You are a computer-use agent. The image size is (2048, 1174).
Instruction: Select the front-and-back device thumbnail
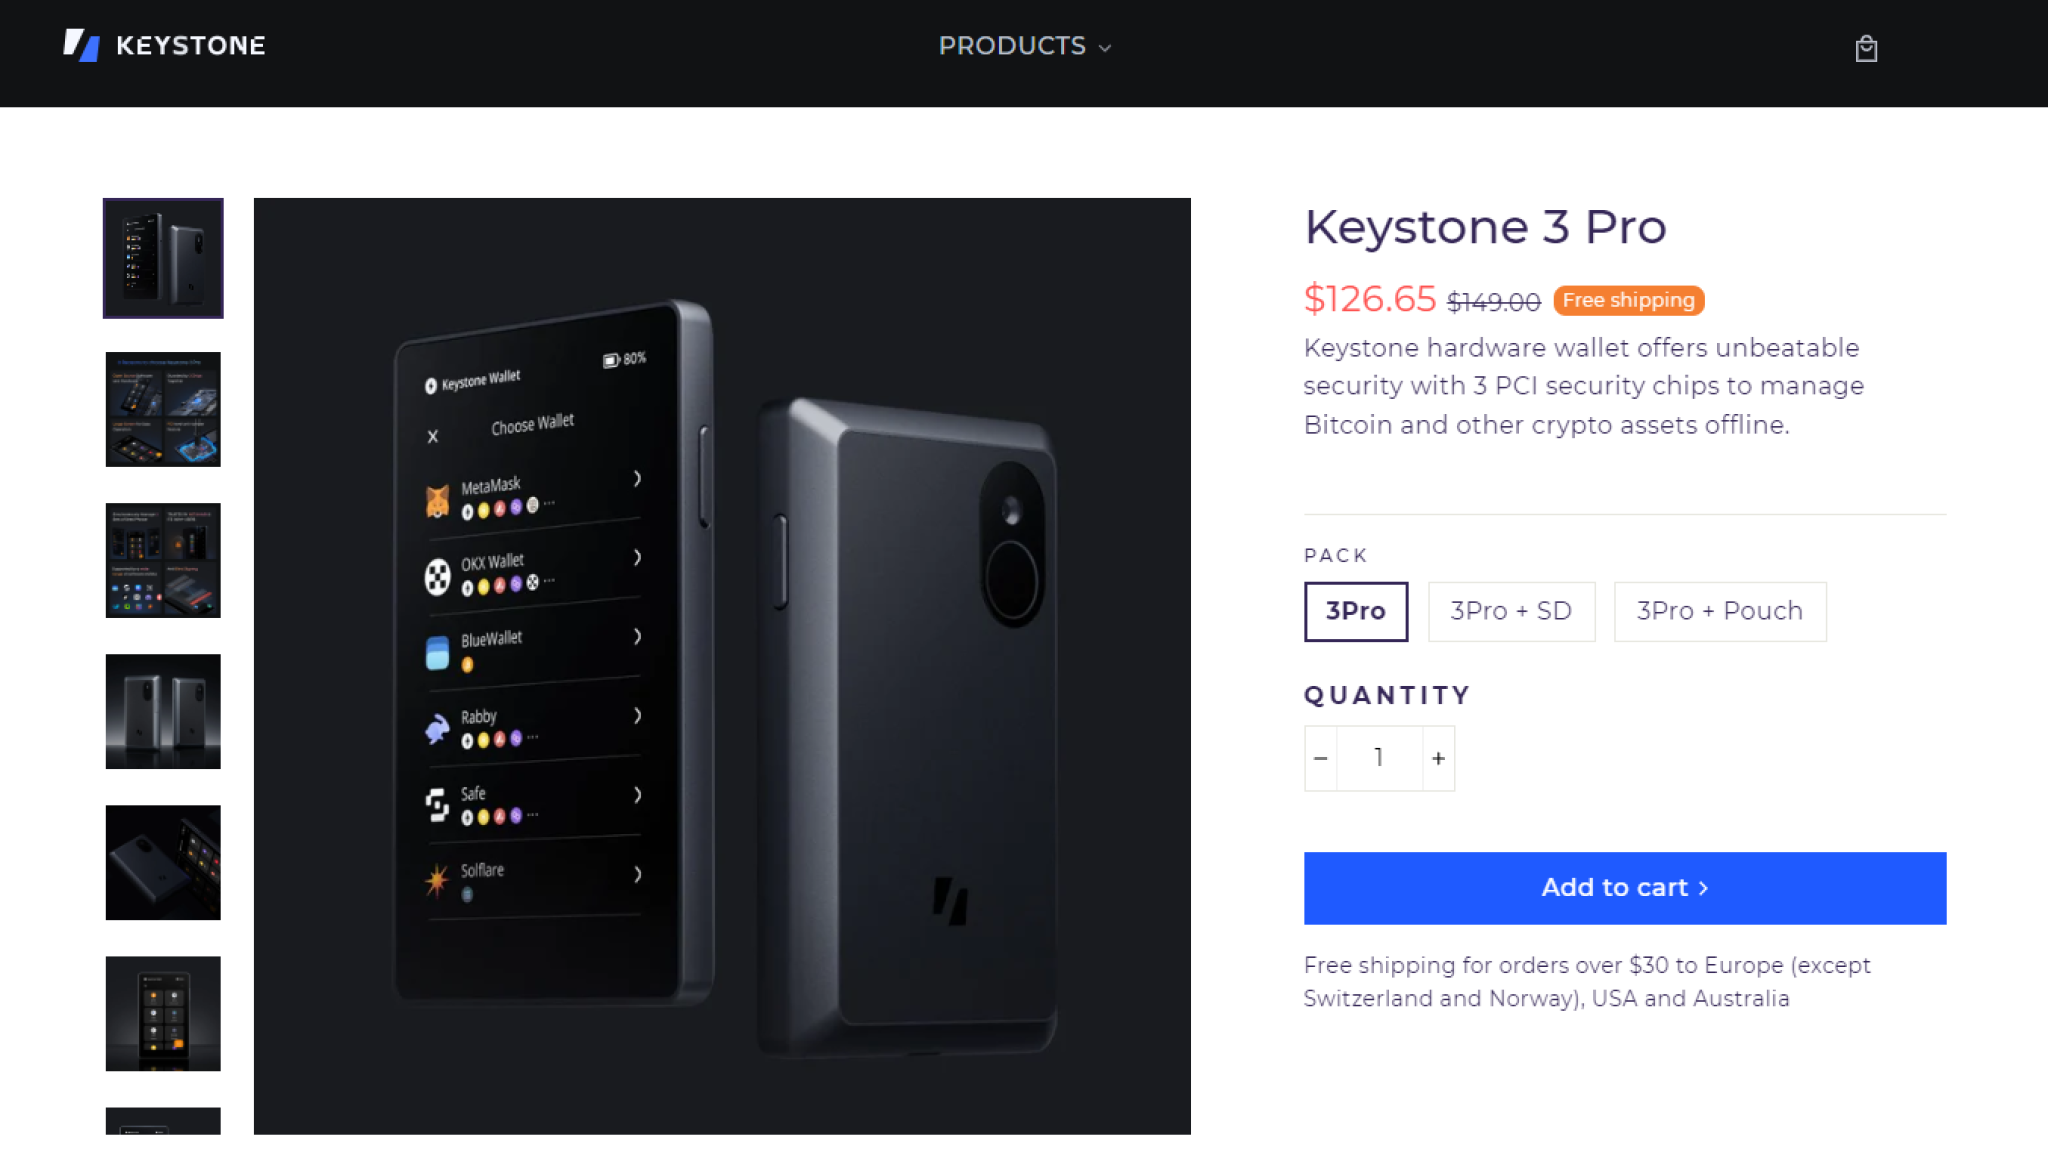coord(162,711)
